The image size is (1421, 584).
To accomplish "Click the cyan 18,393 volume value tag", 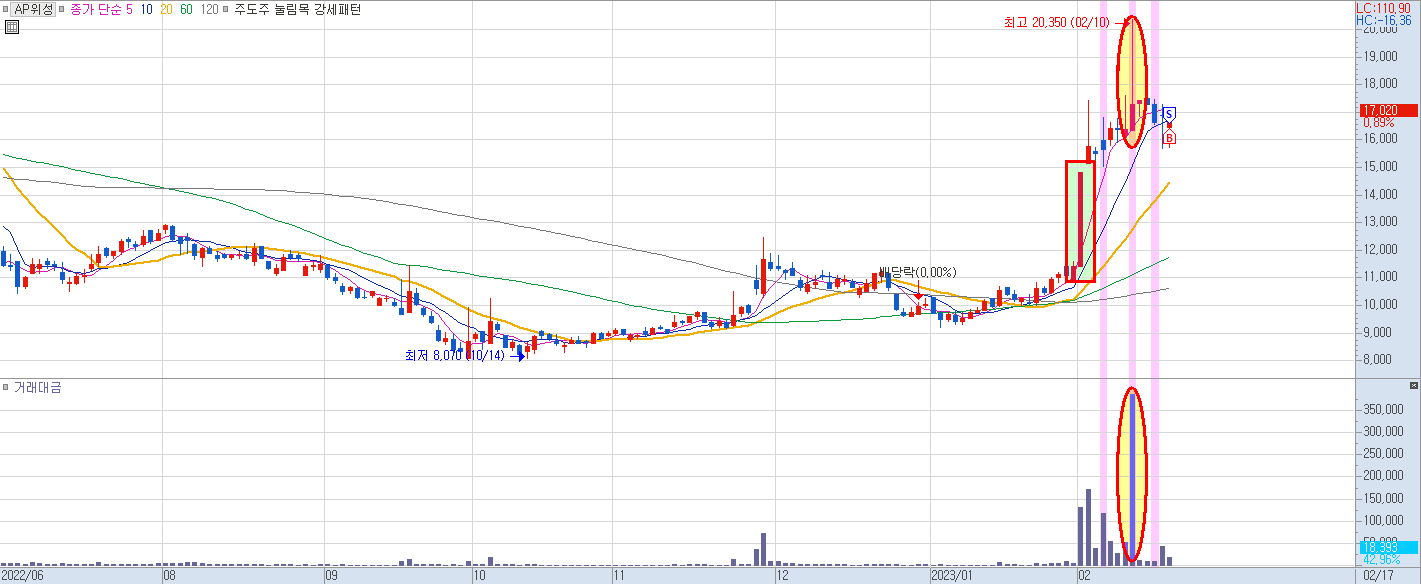I will 1387,547.
